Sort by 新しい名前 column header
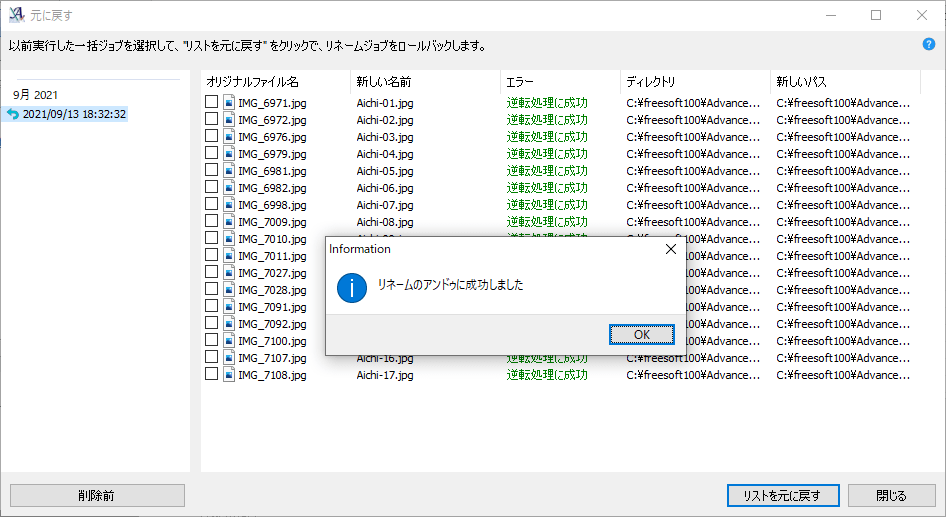Screen dimensions: 946x517 [x=425, y=81]
